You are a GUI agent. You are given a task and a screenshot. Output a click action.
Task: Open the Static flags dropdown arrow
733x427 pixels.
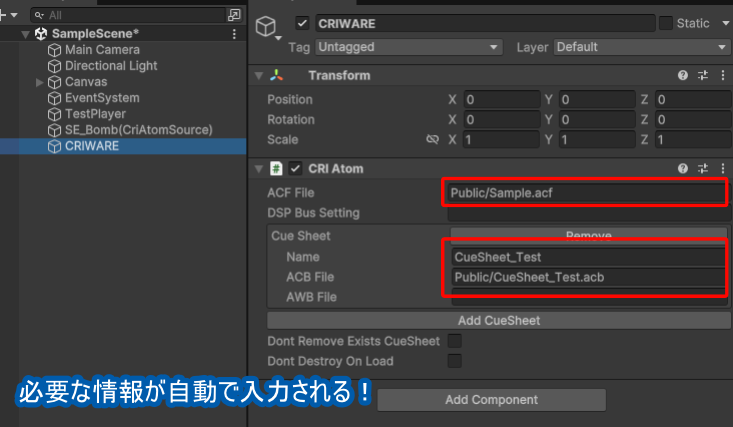[726, 23]
